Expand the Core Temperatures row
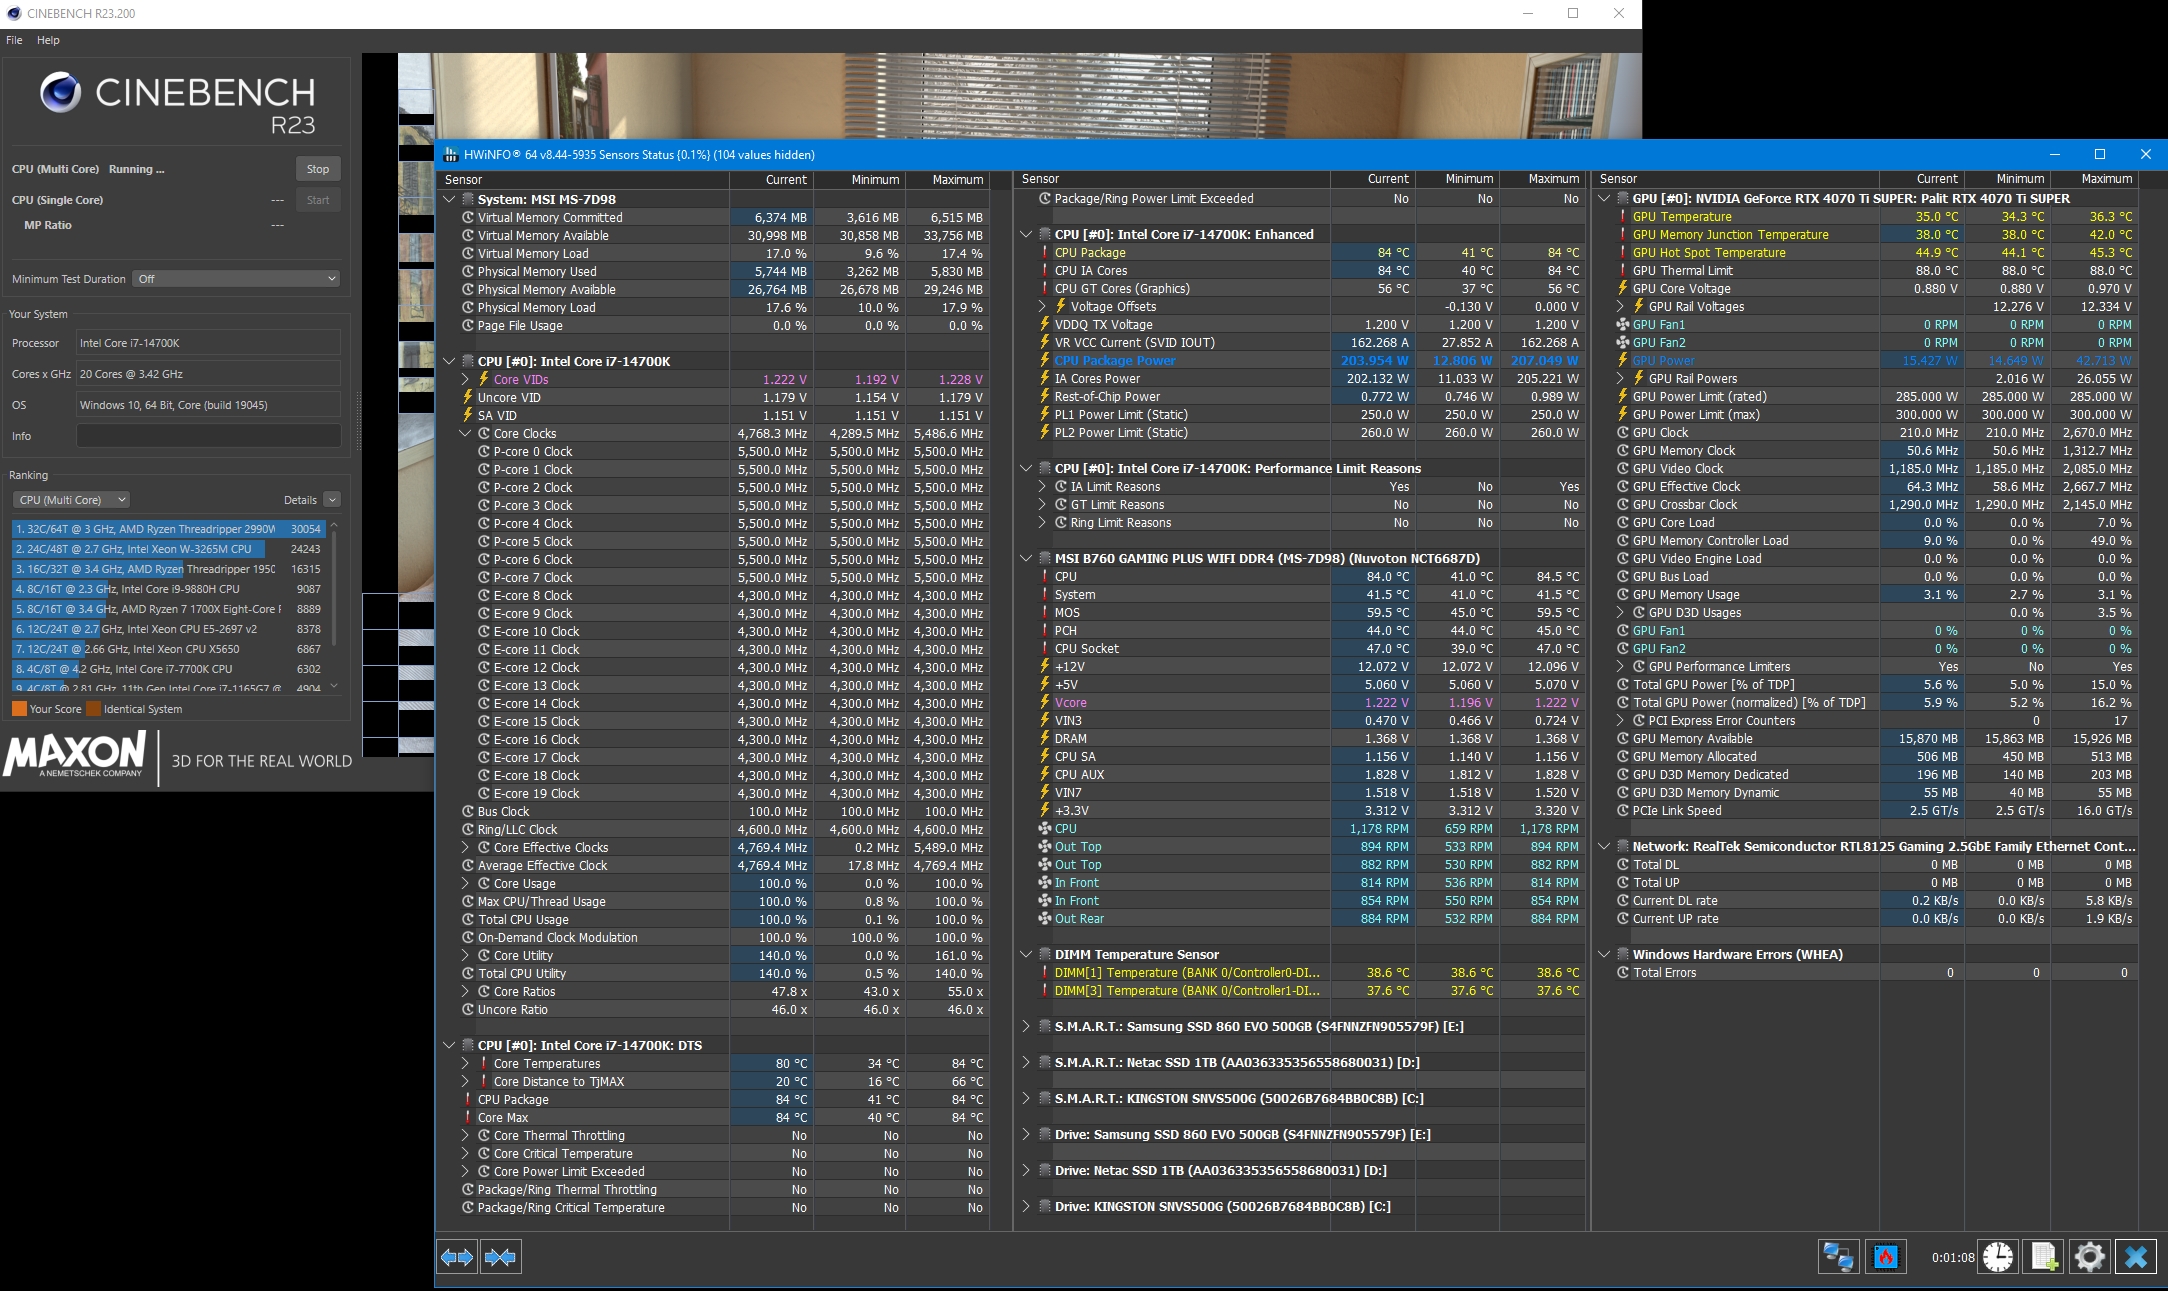2168x1291 pixels. [466, 1064]
